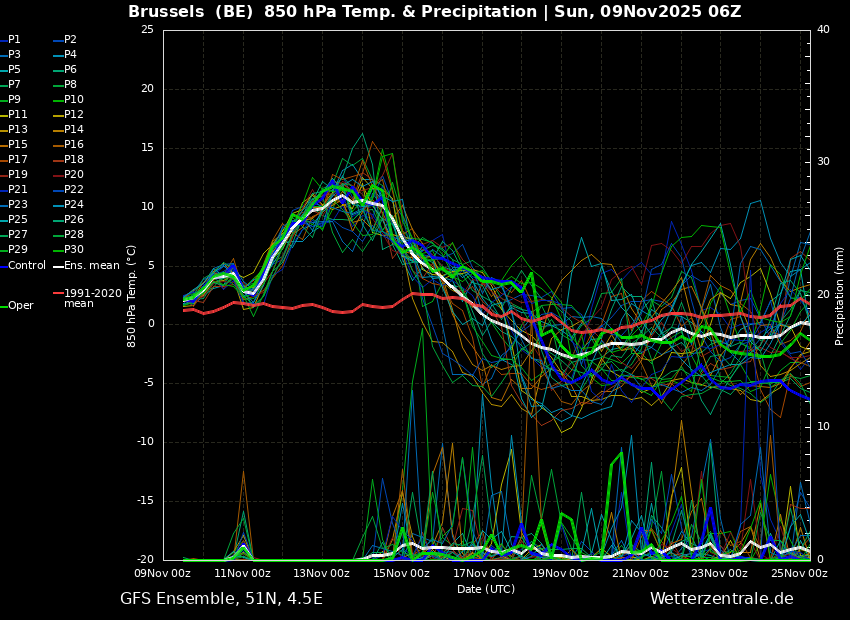Select the P30 legend label

pos(74,249)
